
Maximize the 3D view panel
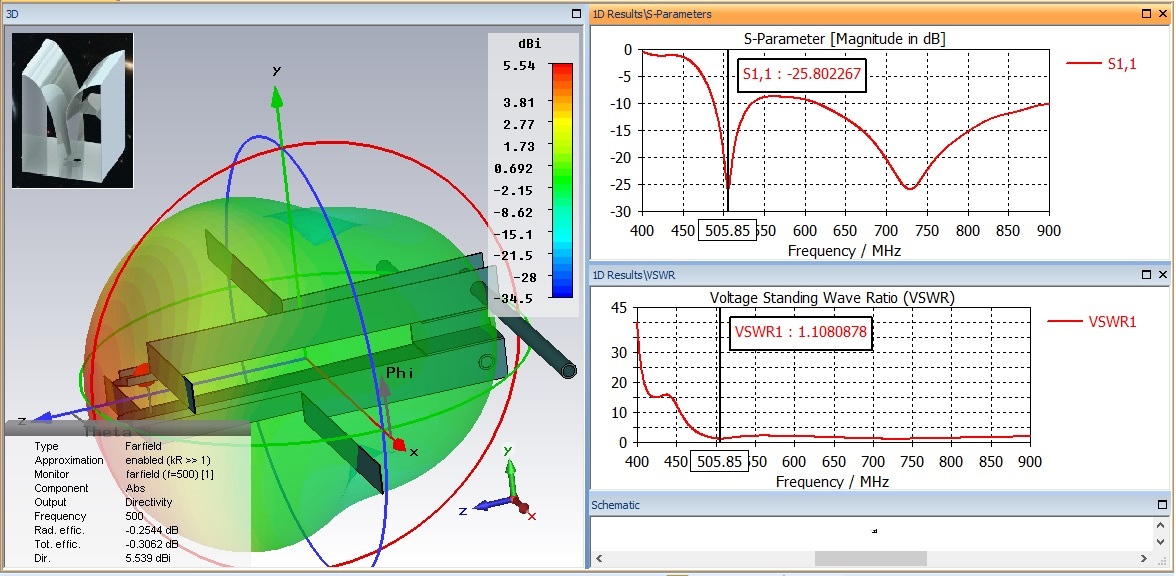(575, 14)
